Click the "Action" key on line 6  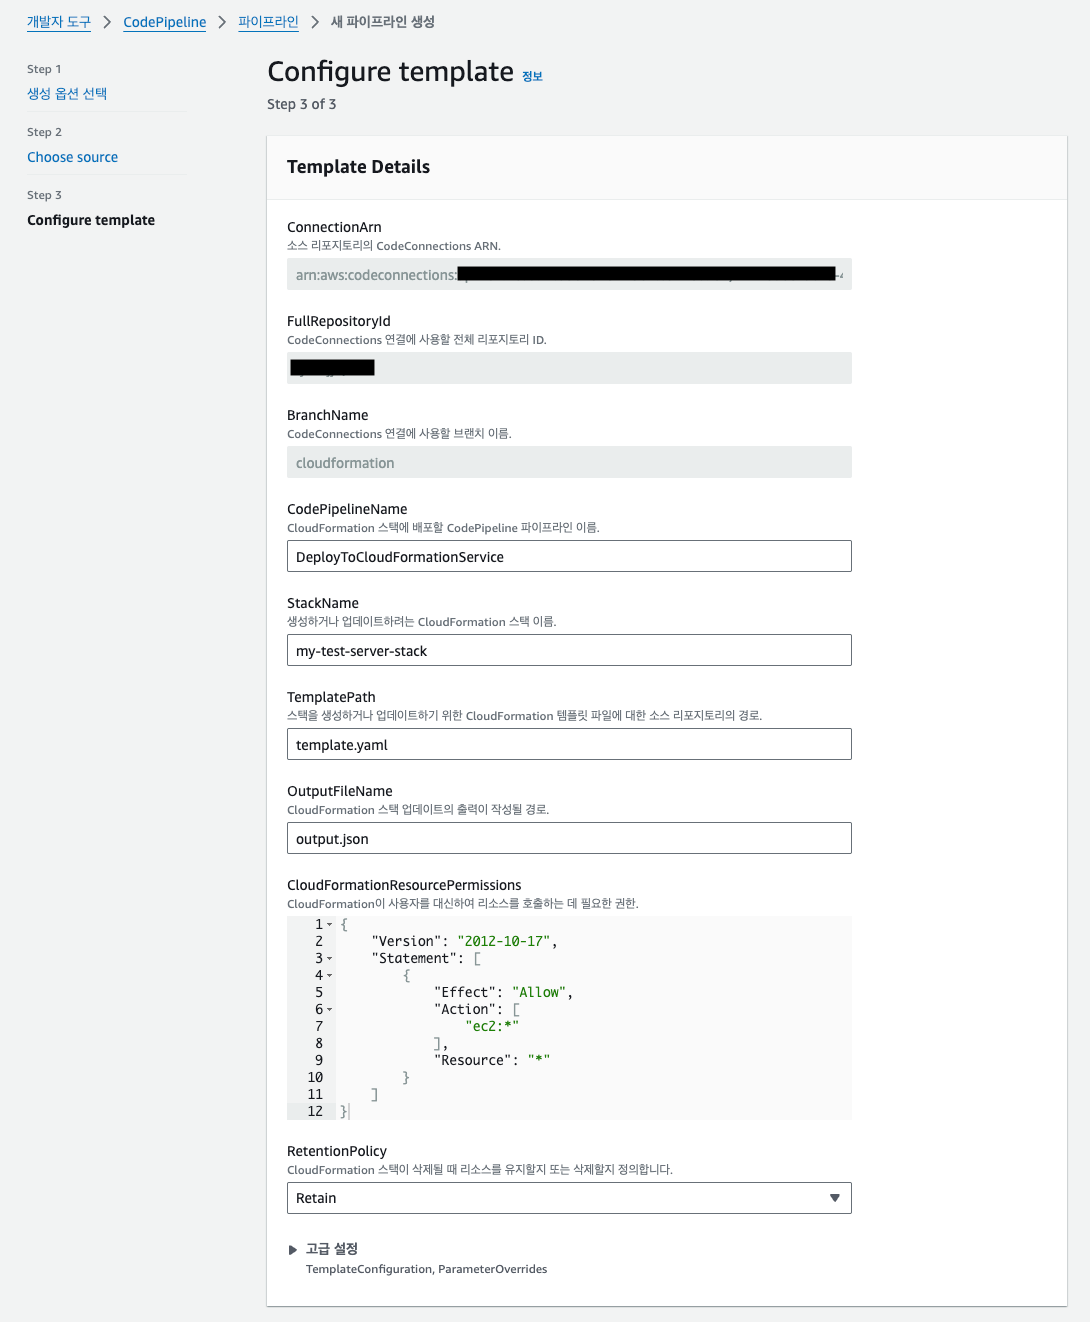pos(465,1009)
